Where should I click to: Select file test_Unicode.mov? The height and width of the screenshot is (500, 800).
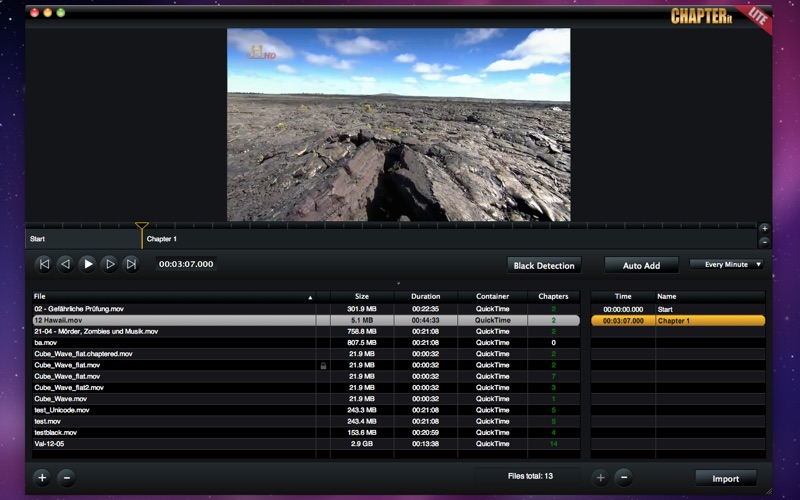[x=306, y=410]
